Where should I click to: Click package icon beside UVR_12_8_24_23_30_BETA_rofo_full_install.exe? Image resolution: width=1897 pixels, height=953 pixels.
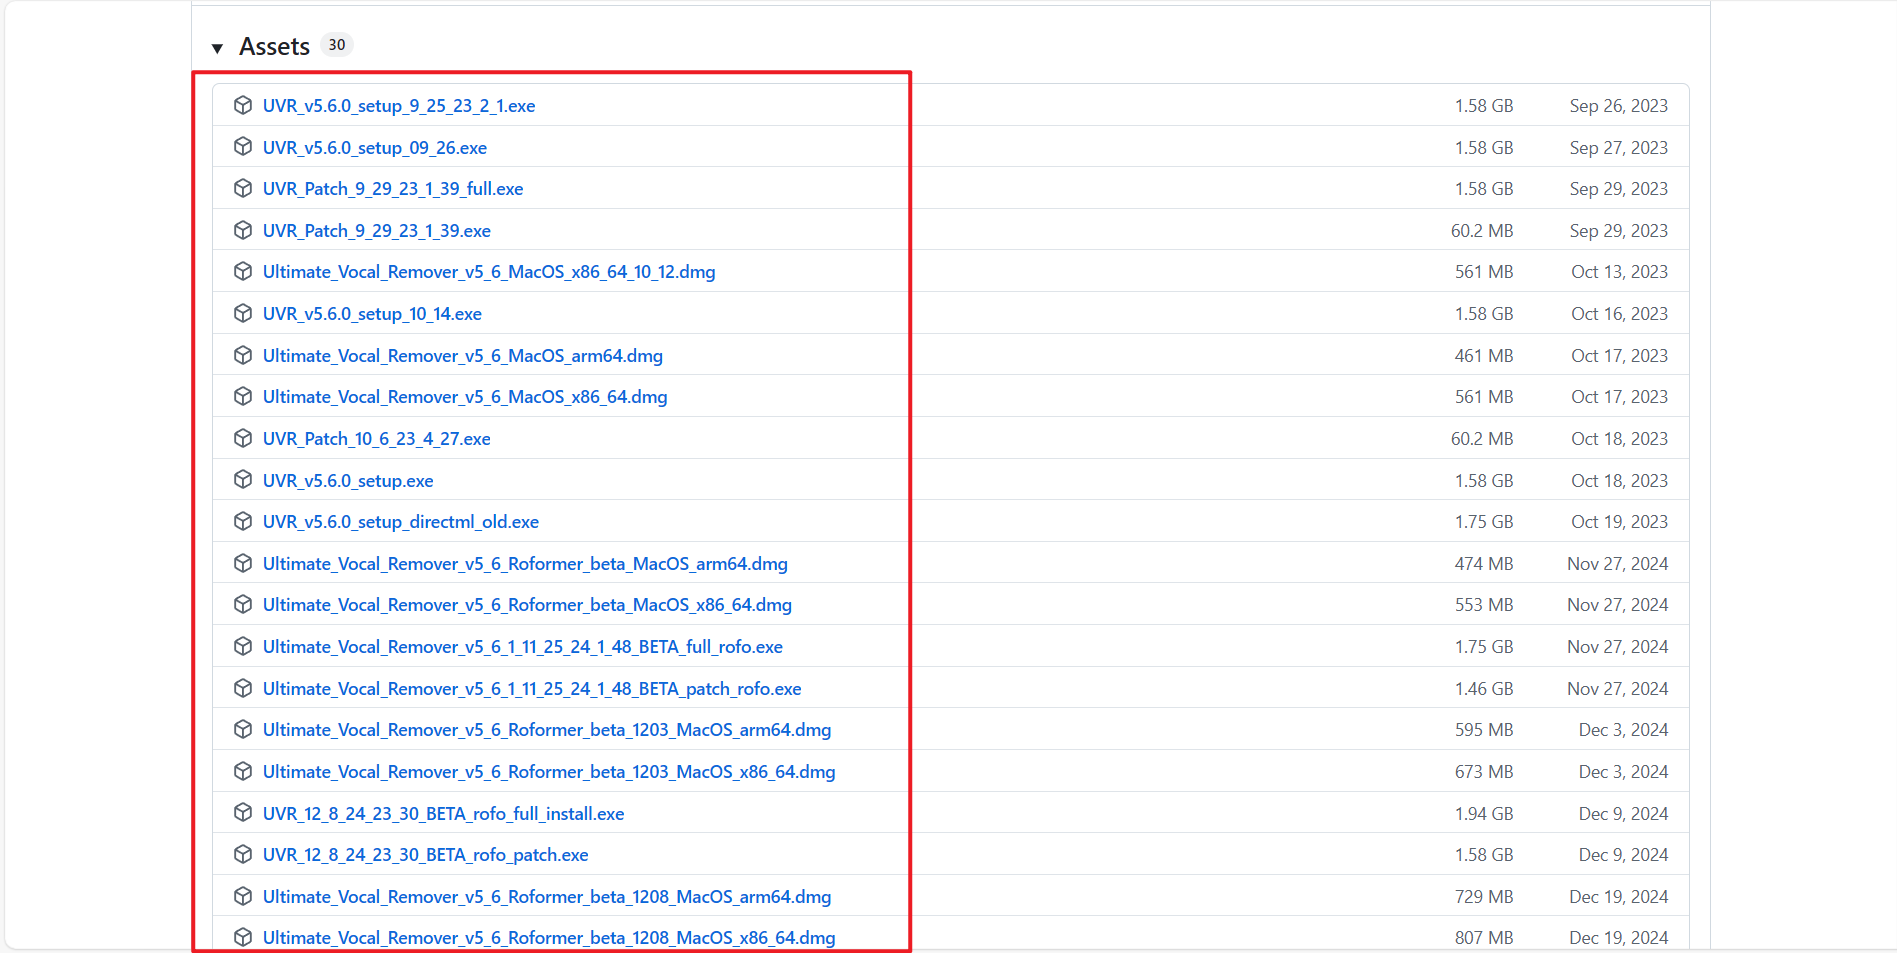[x=243, y=813]
